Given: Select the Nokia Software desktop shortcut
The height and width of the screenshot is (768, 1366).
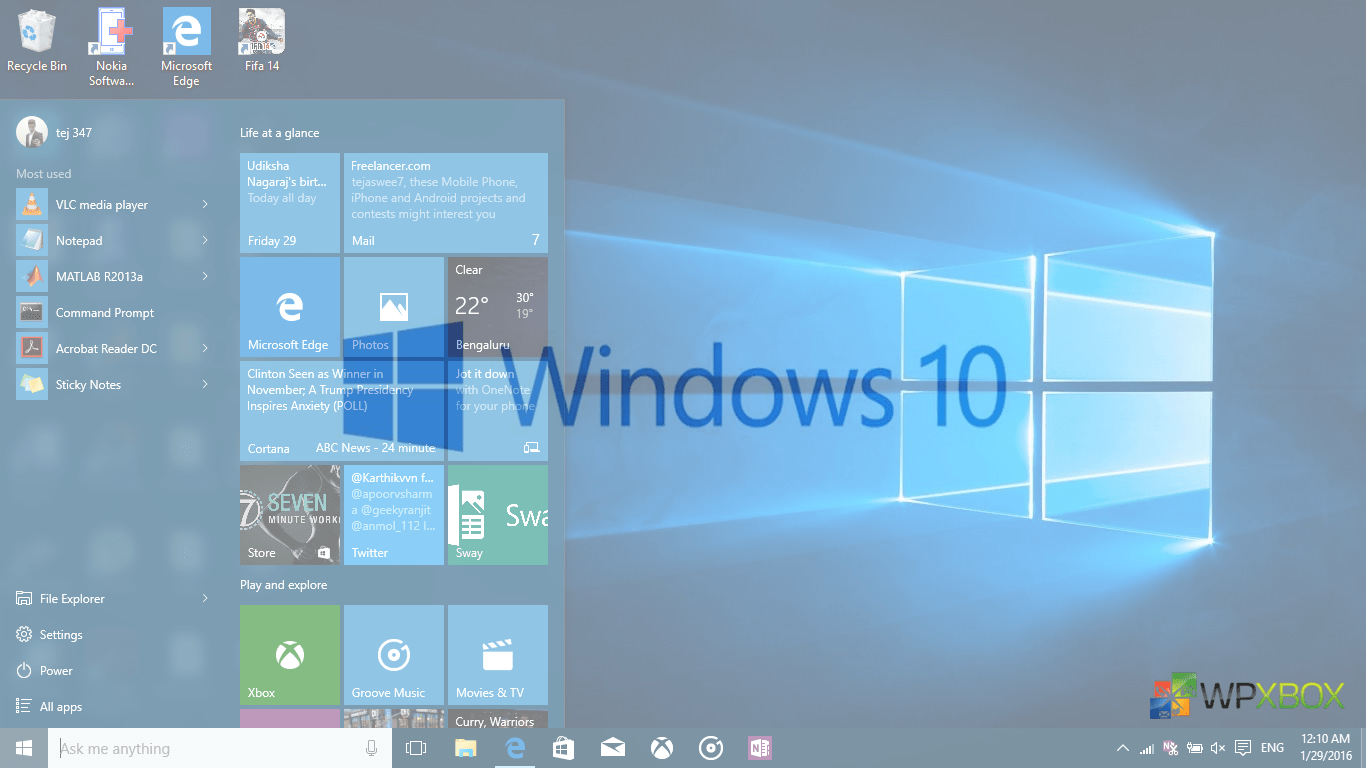Looking at the screenshot, I should coord(111,47).
